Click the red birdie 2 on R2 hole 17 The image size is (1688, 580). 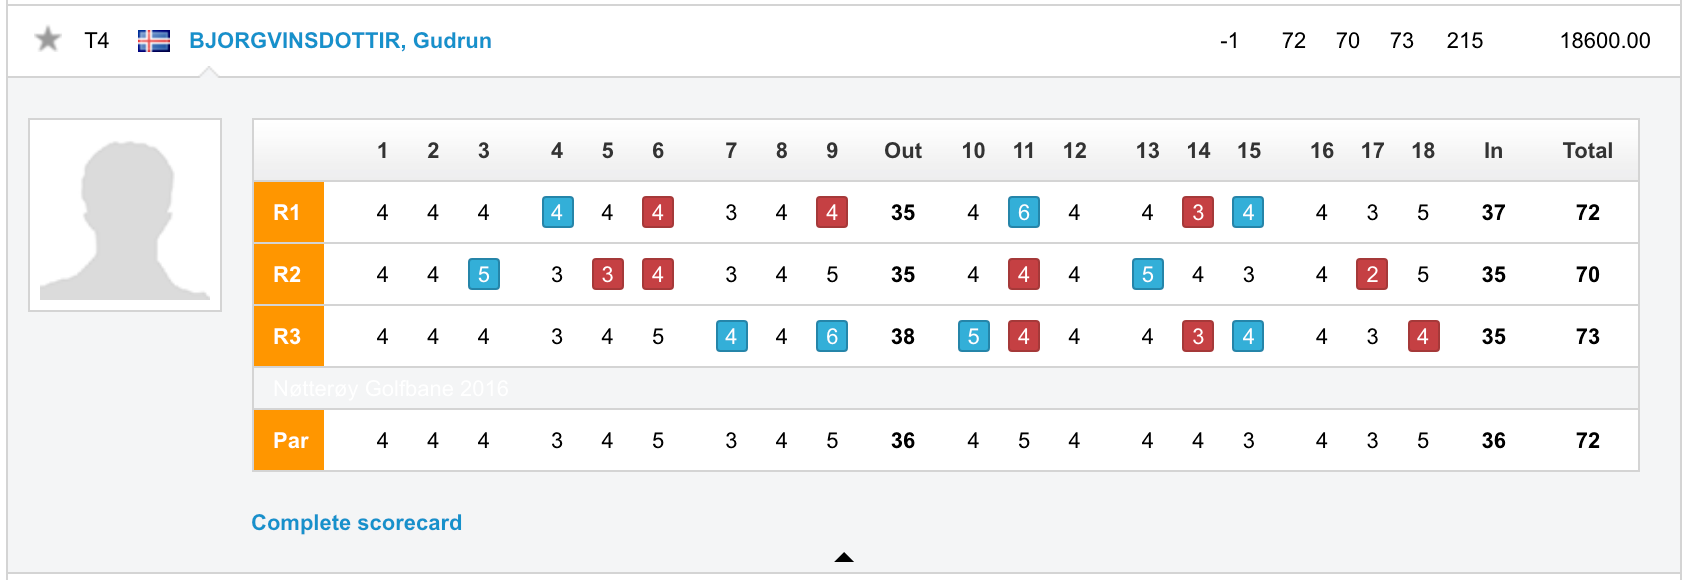coord(1372,274)
